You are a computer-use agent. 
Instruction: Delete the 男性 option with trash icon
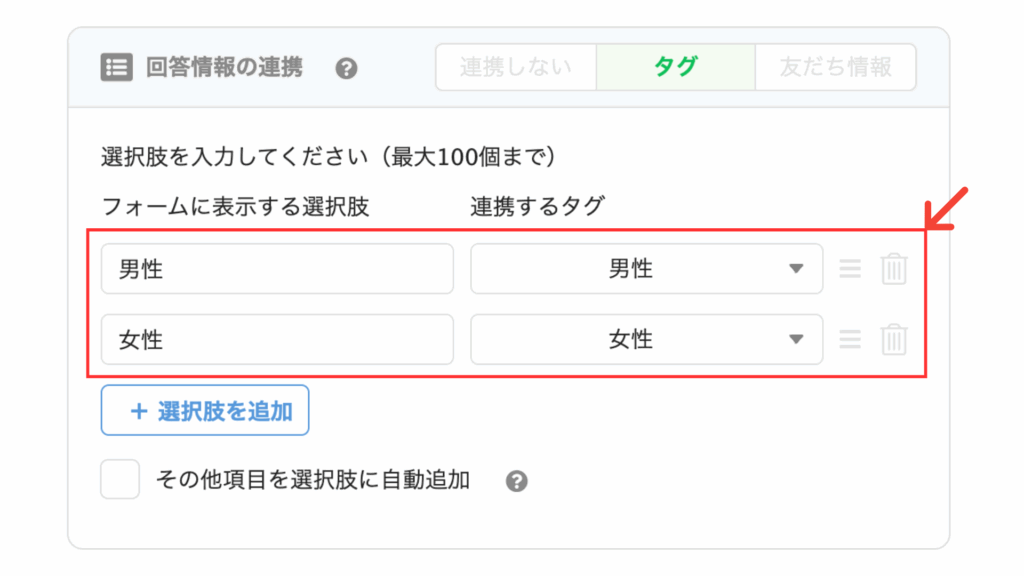coord(893,268)
